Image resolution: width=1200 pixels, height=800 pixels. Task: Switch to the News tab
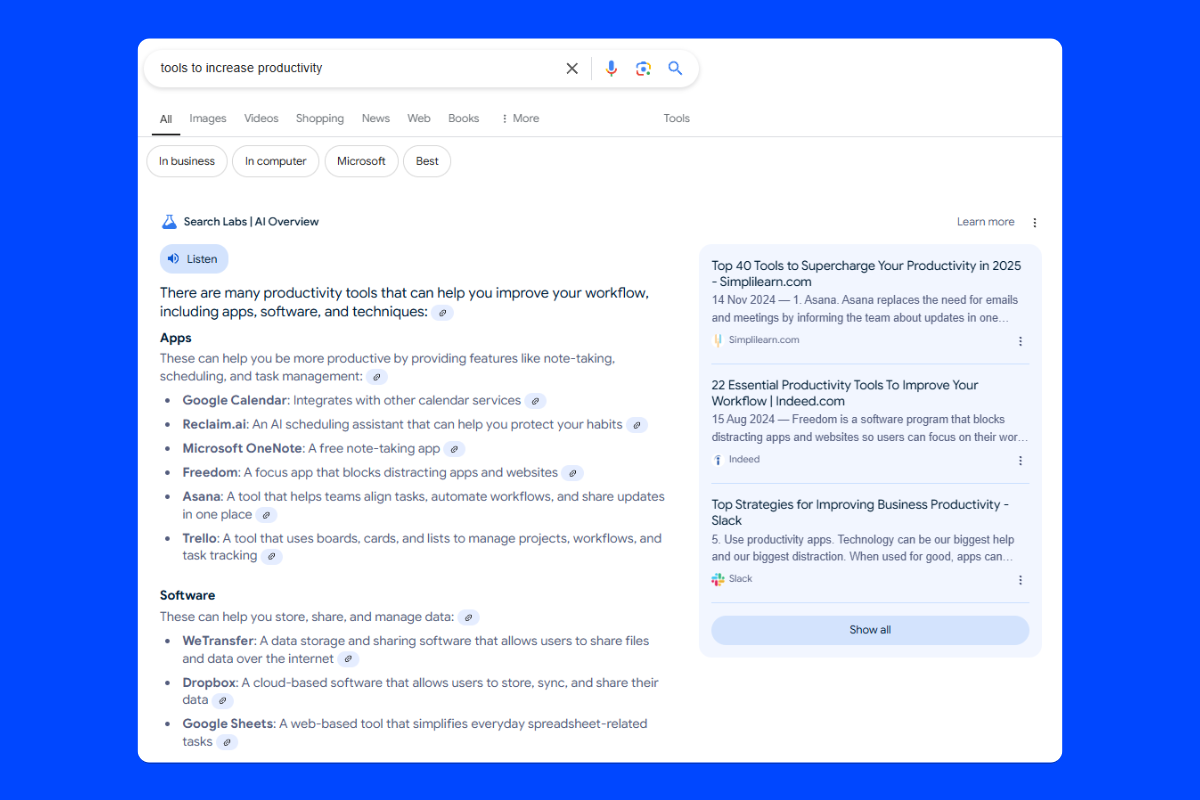pos(376,118)
